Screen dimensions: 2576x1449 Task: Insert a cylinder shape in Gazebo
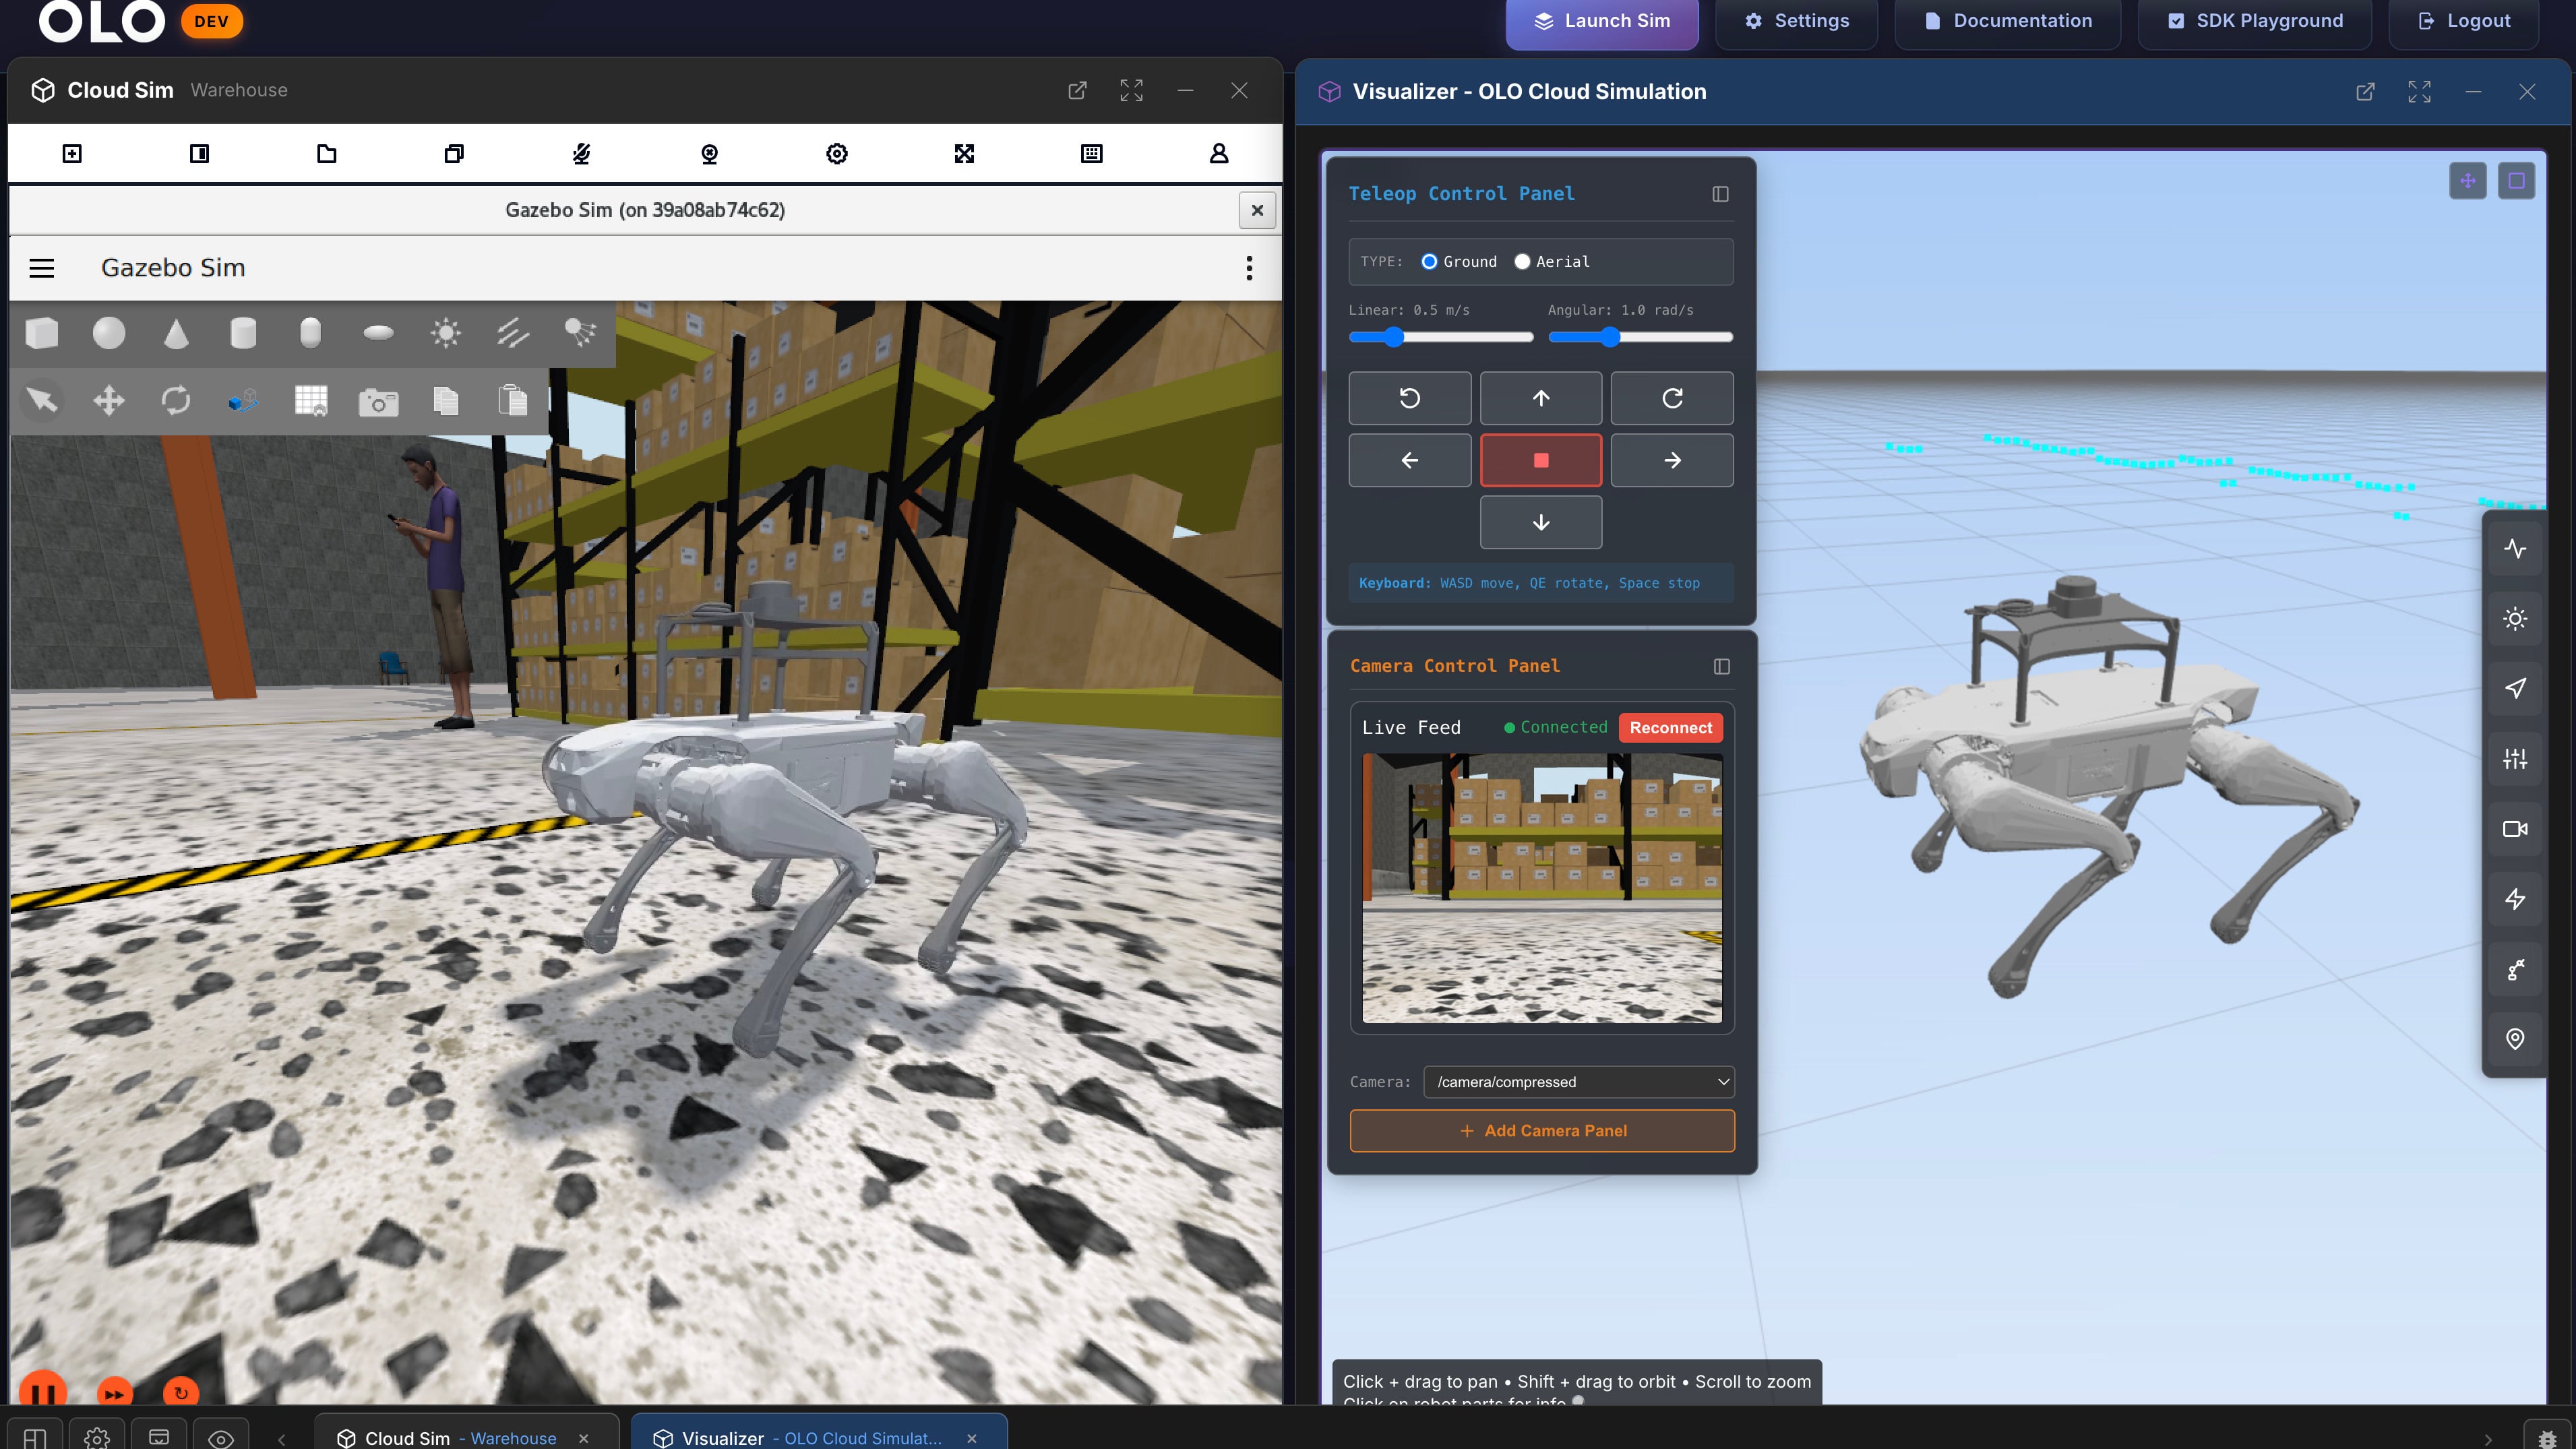[x=243, y=333]
